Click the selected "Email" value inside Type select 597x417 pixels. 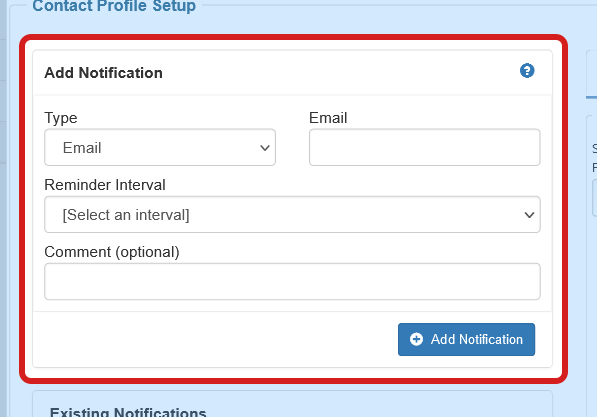click(82, 148)
